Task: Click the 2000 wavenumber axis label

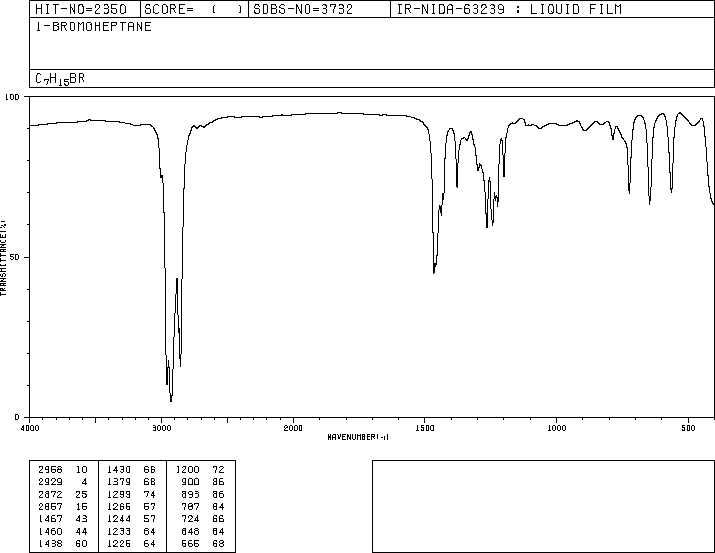Action: click(x=293, y=428)
